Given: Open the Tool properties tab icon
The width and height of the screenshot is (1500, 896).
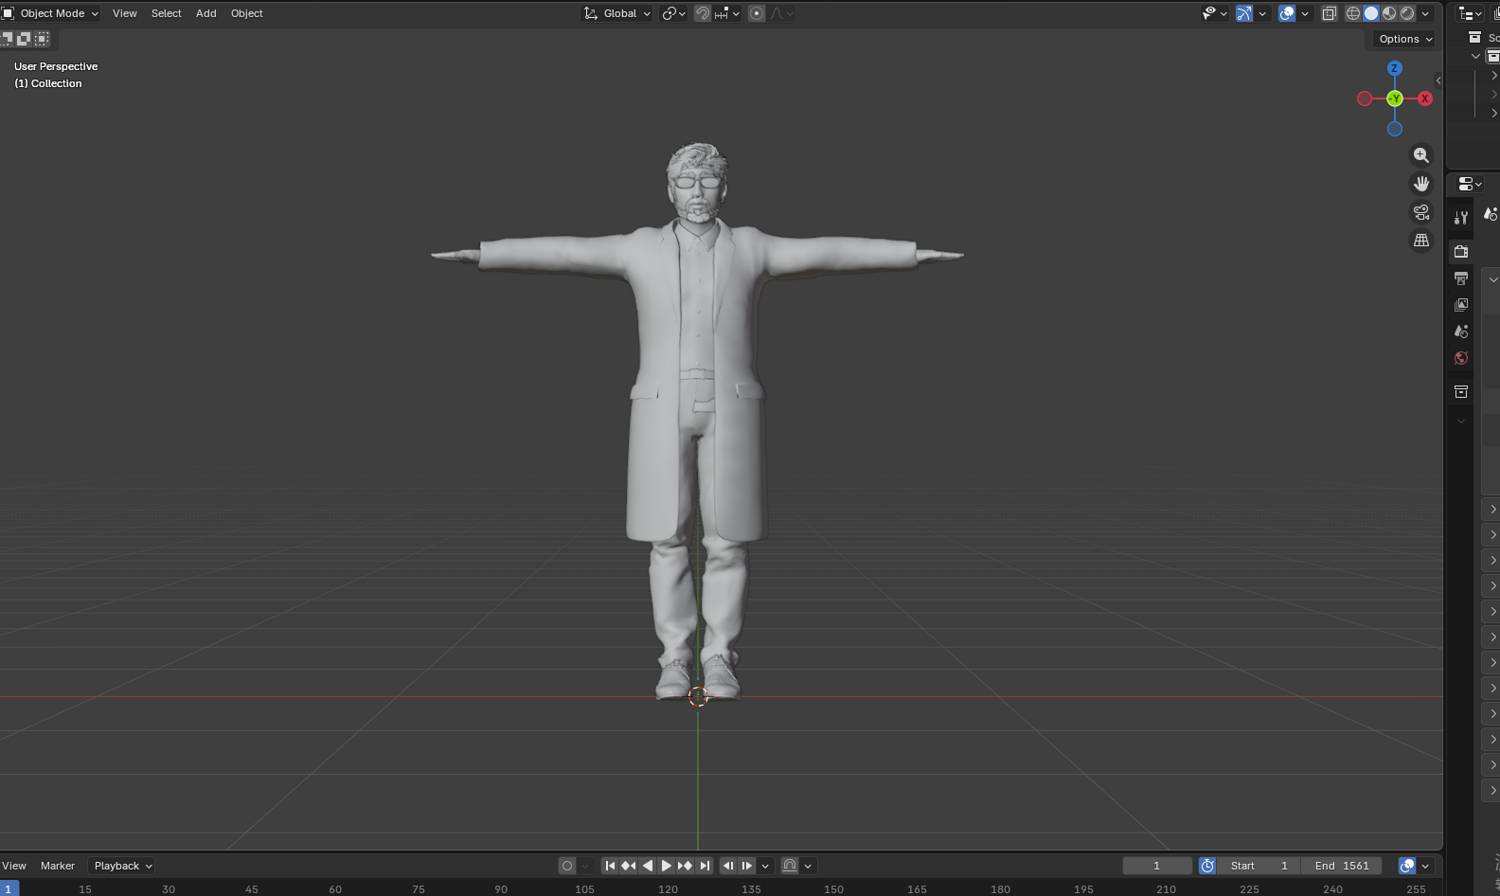Looking at the screenshot, I should click(1461, 217).
